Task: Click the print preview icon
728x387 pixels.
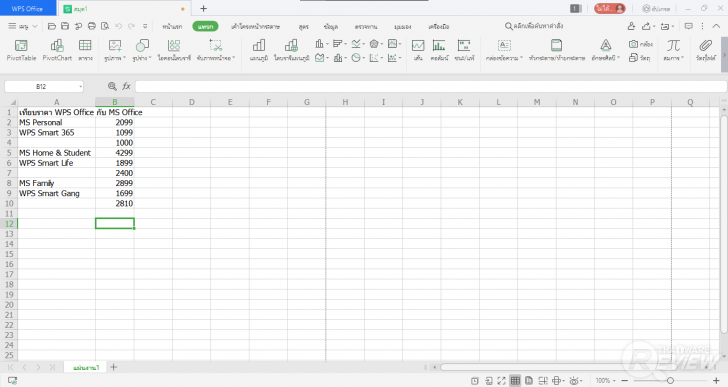Action: pos(105,26)
